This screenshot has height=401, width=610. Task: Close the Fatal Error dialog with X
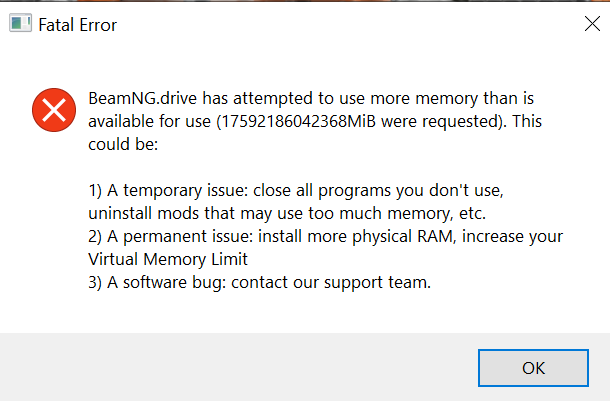click(592, 24)
